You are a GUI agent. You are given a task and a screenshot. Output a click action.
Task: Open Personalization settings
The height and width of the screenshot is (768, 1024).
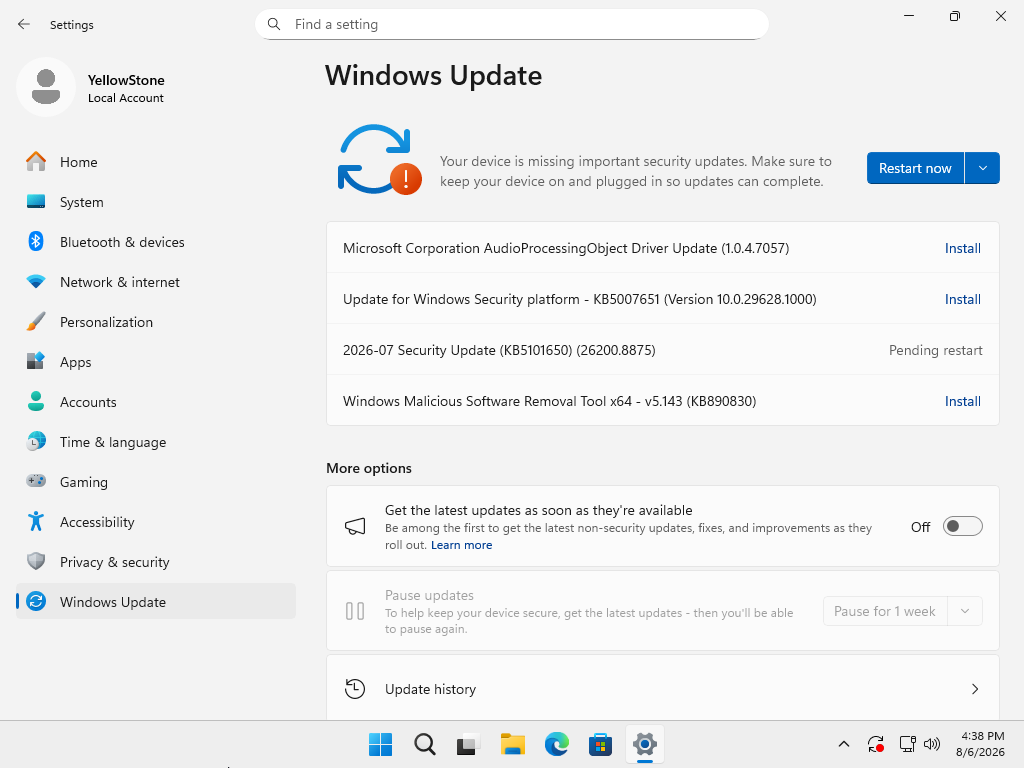[156, 321]
